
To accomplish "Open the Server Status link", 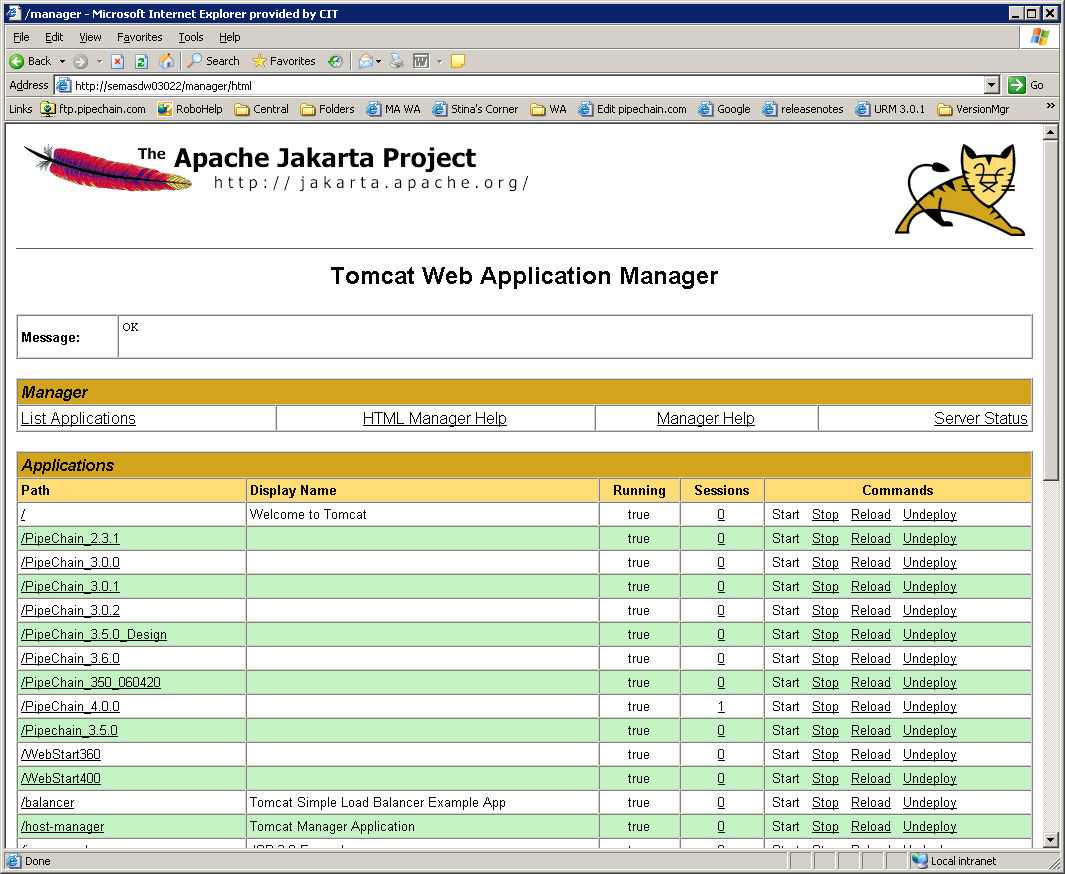I will (x=980, y=419).
